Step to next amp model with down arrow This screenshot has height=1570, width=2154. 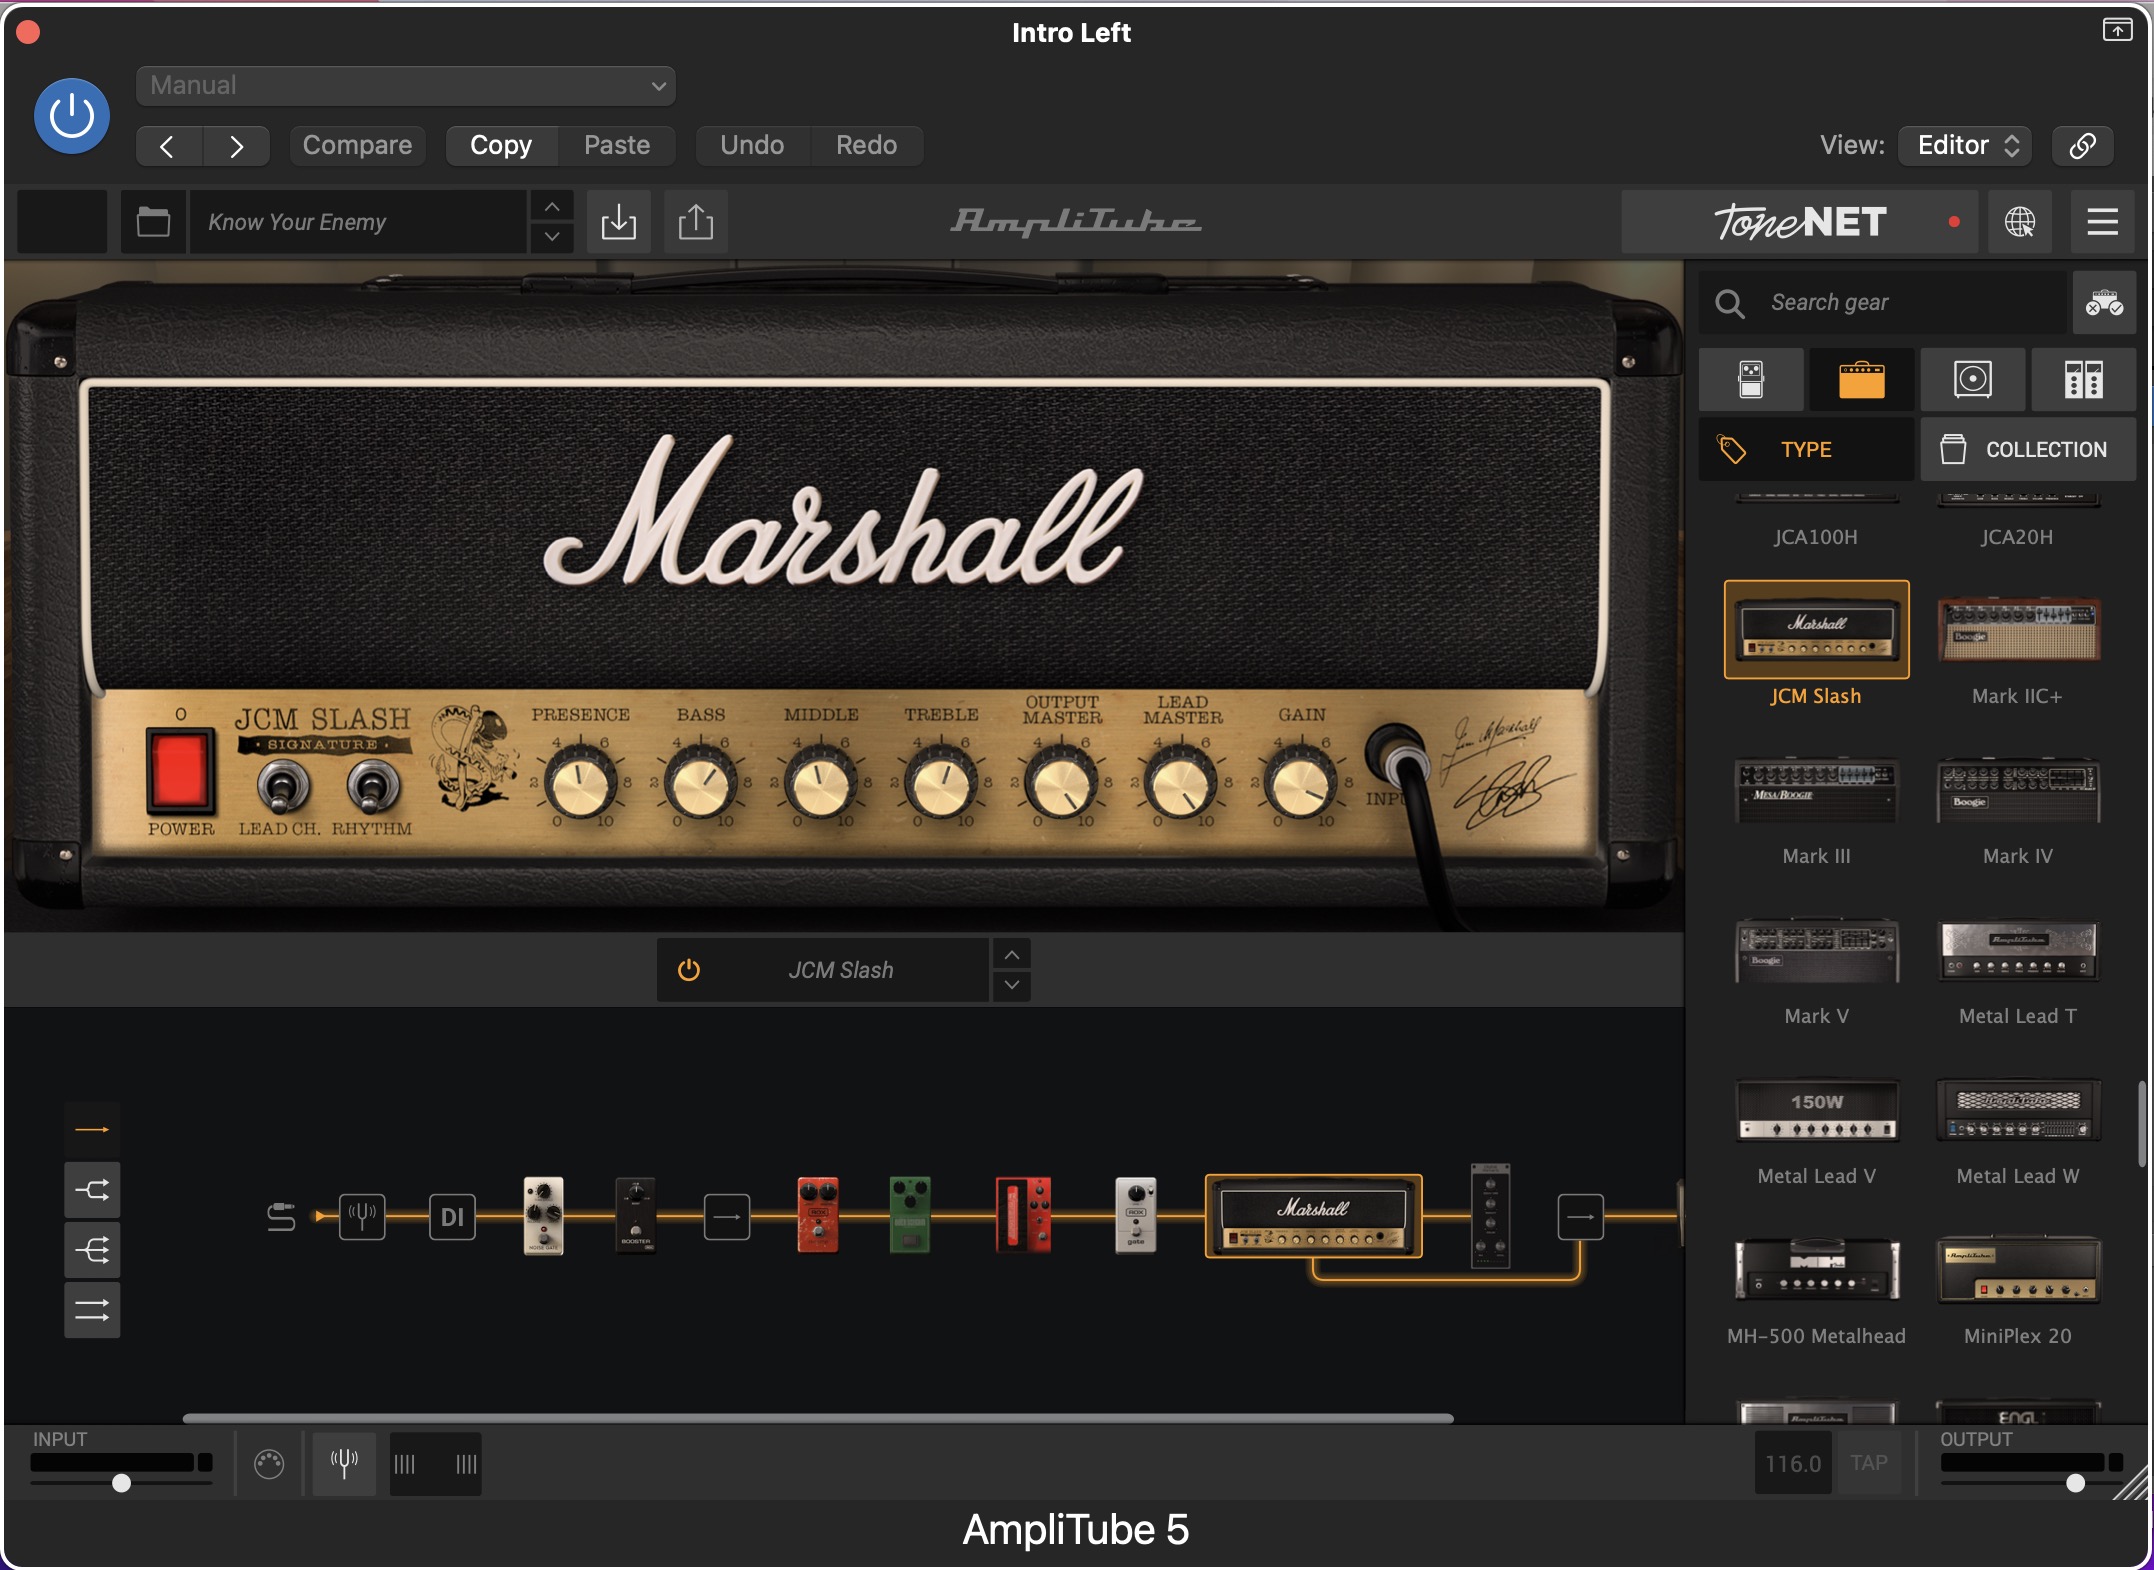click(x=1012, y=985)
